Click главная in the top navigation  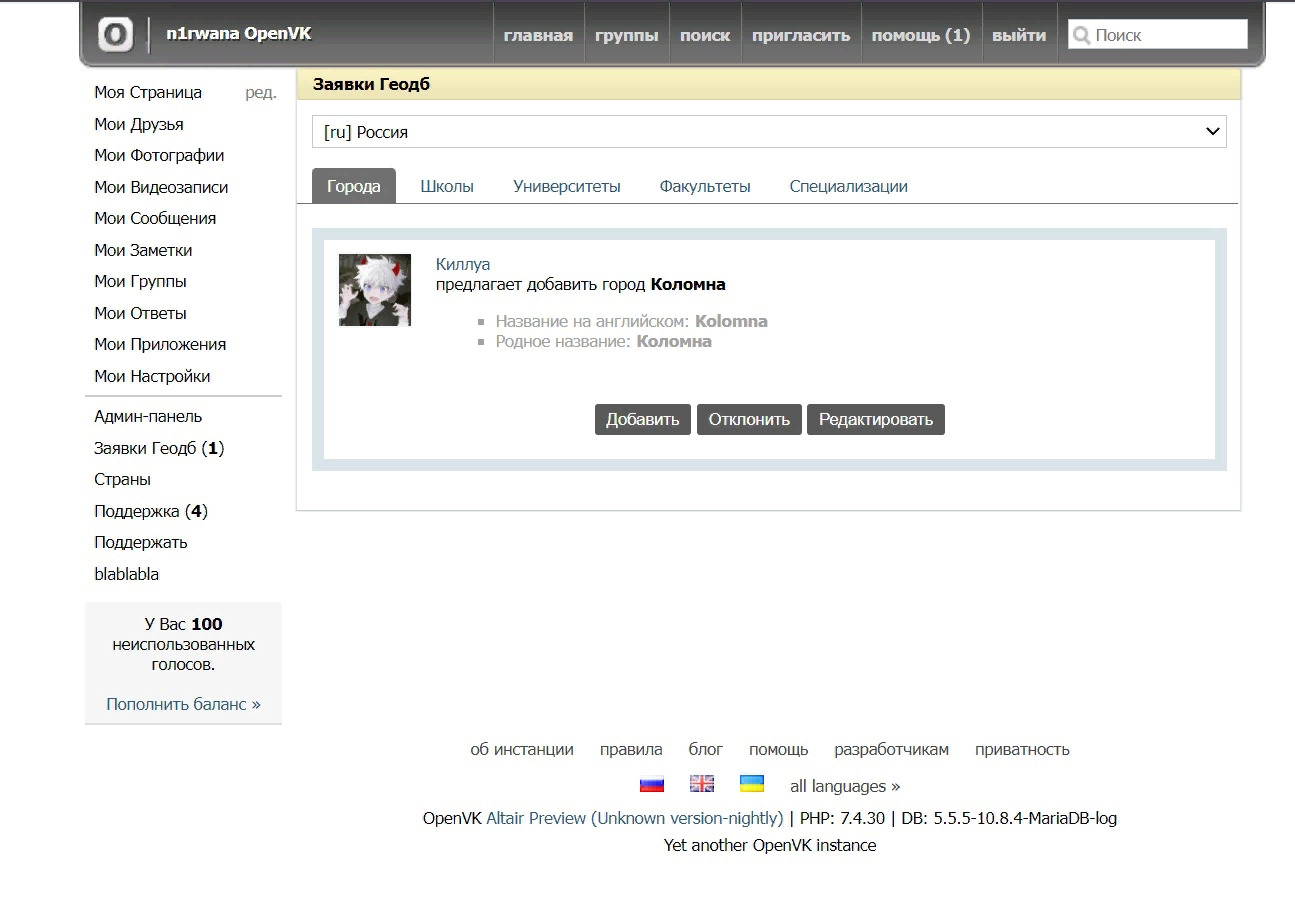click(538, 35)
